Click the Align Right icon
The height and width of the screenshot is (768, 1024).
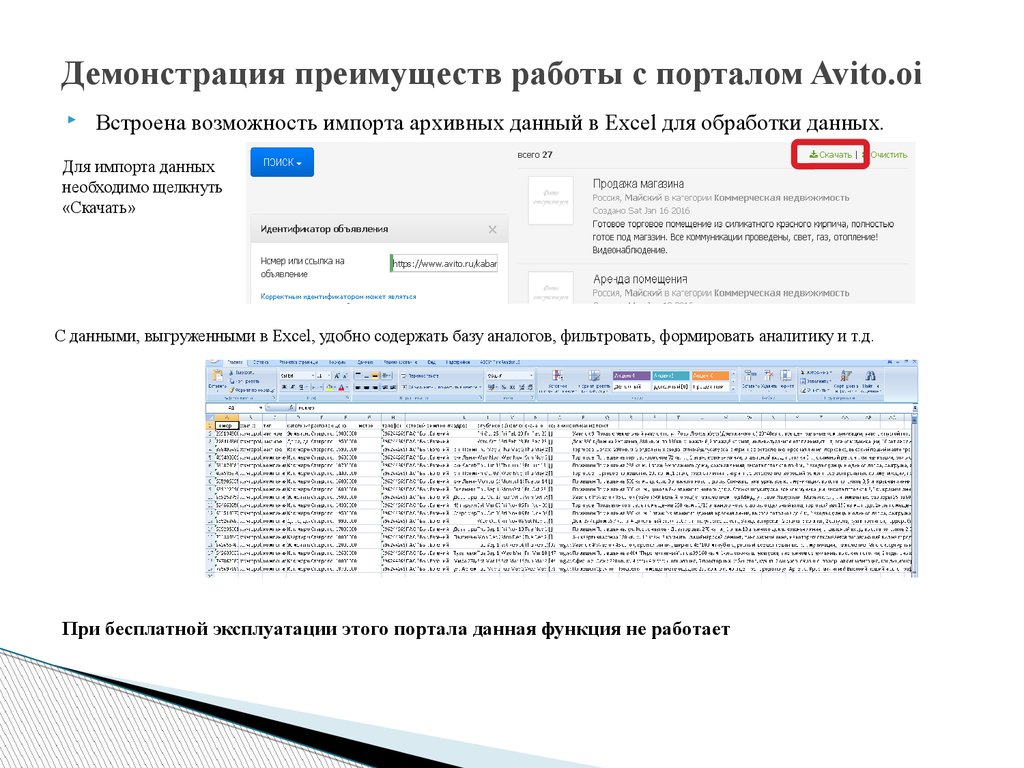375,387
